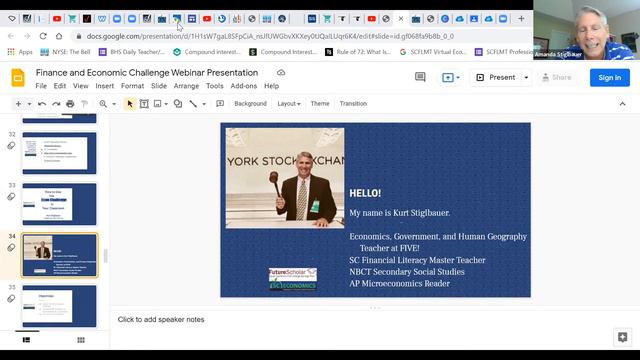Screen dimensions: 640x360
Task: Open the SCFLMT Virtual Eco bookmark
Action: coord(433,52)
